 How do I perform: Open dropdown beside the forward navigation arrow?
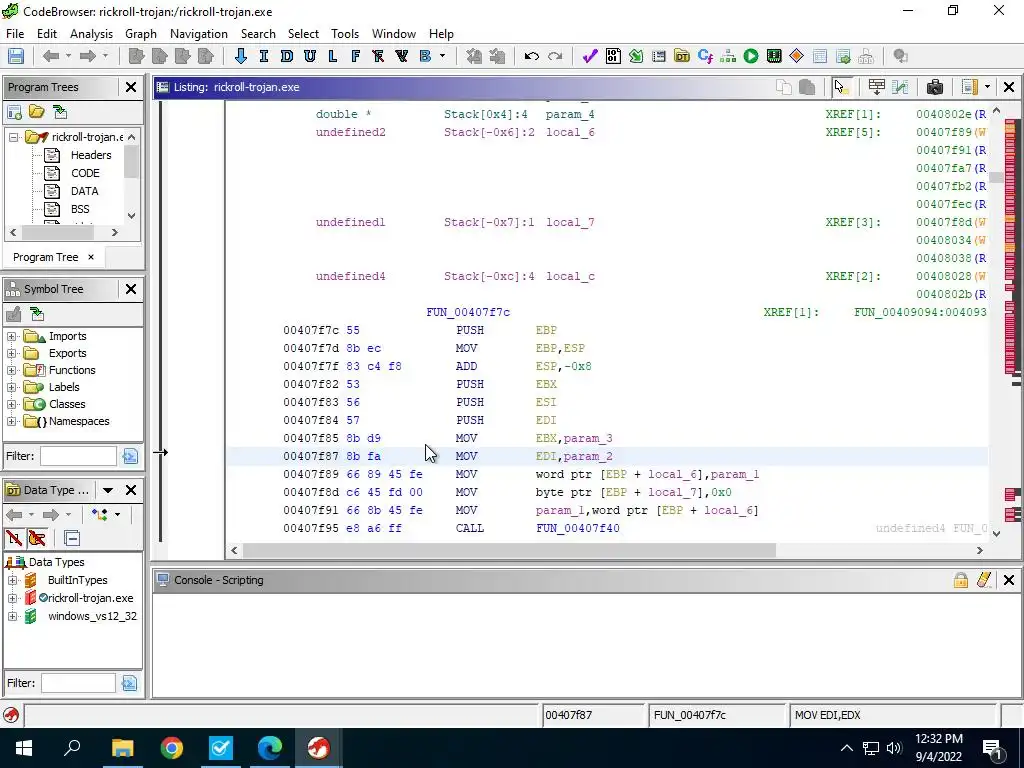(x=105, y=56)
